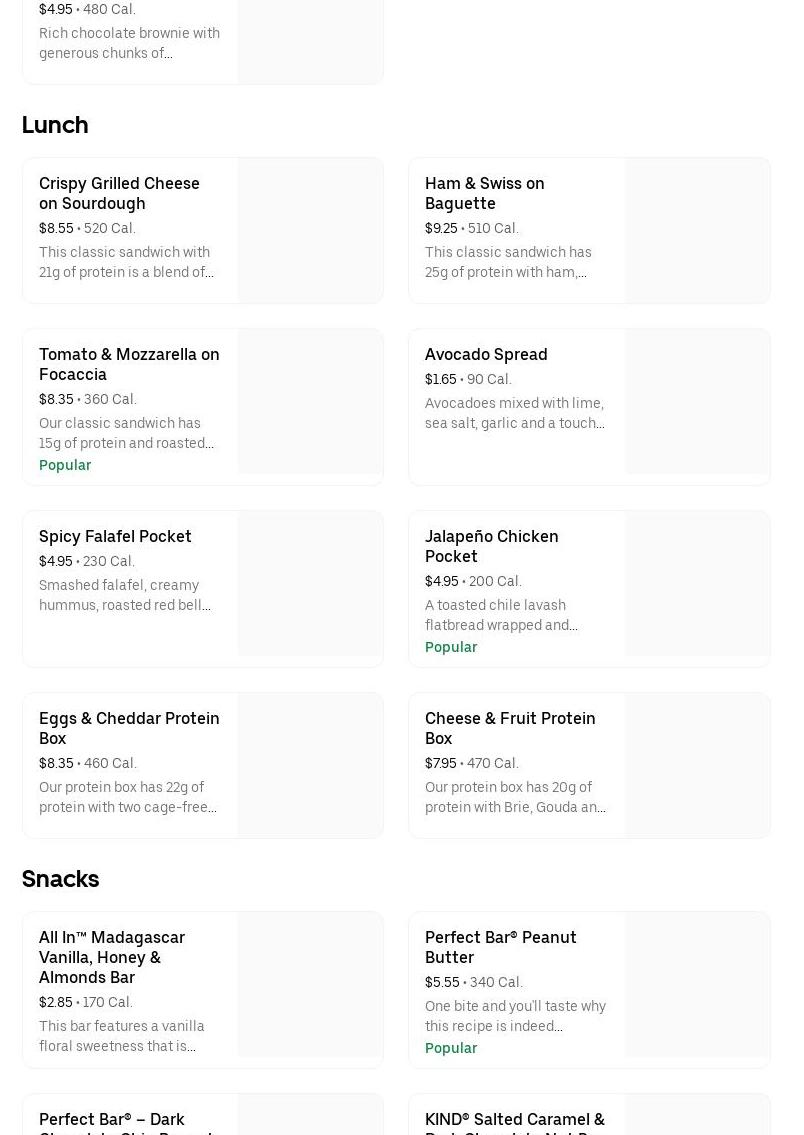Image resolution: width=804 pixels, height=1135 pixels.
Task: View the Cheese & Fruit Protein Box
Action: tap(516, 765)
